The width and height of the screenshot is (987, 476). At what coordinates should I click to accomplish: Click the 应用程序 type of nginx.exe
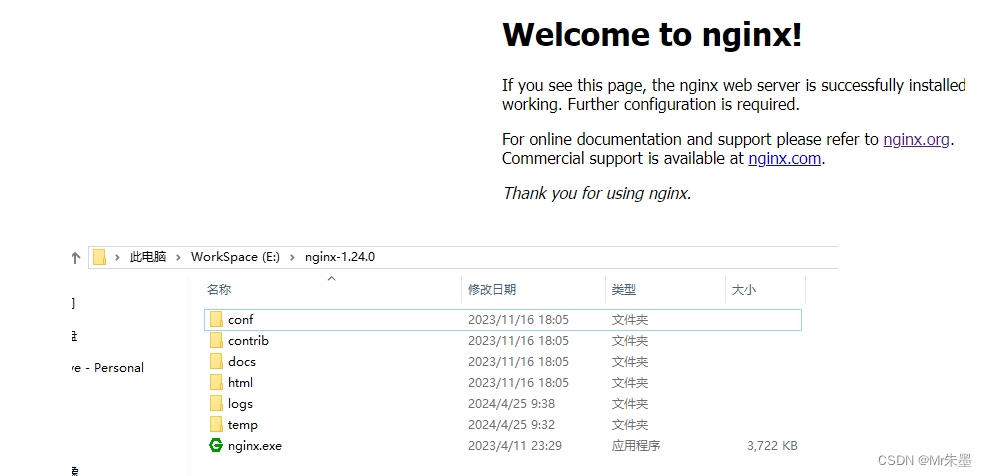[636, 446]
